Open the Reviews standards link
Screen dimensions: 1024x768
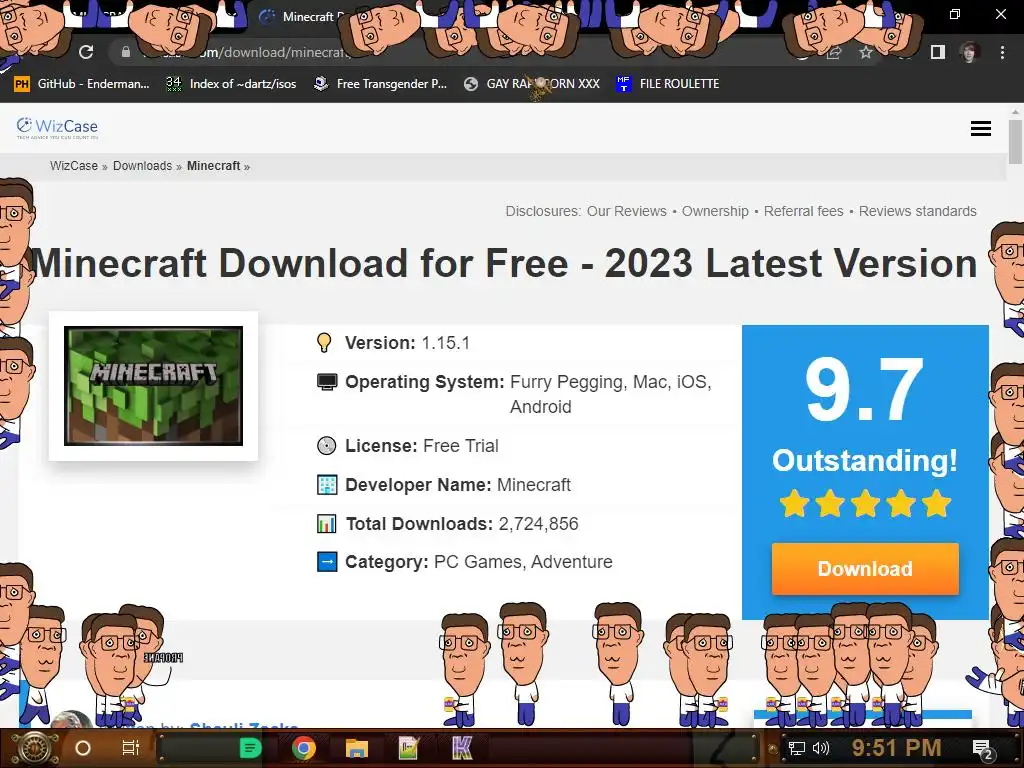click(918, 211)
